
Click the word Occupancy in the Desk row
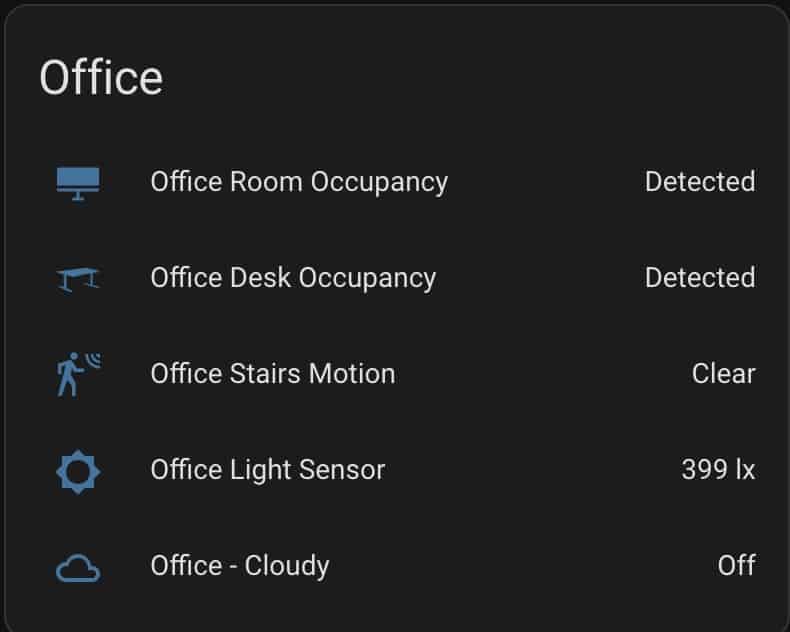coord(367,279)
